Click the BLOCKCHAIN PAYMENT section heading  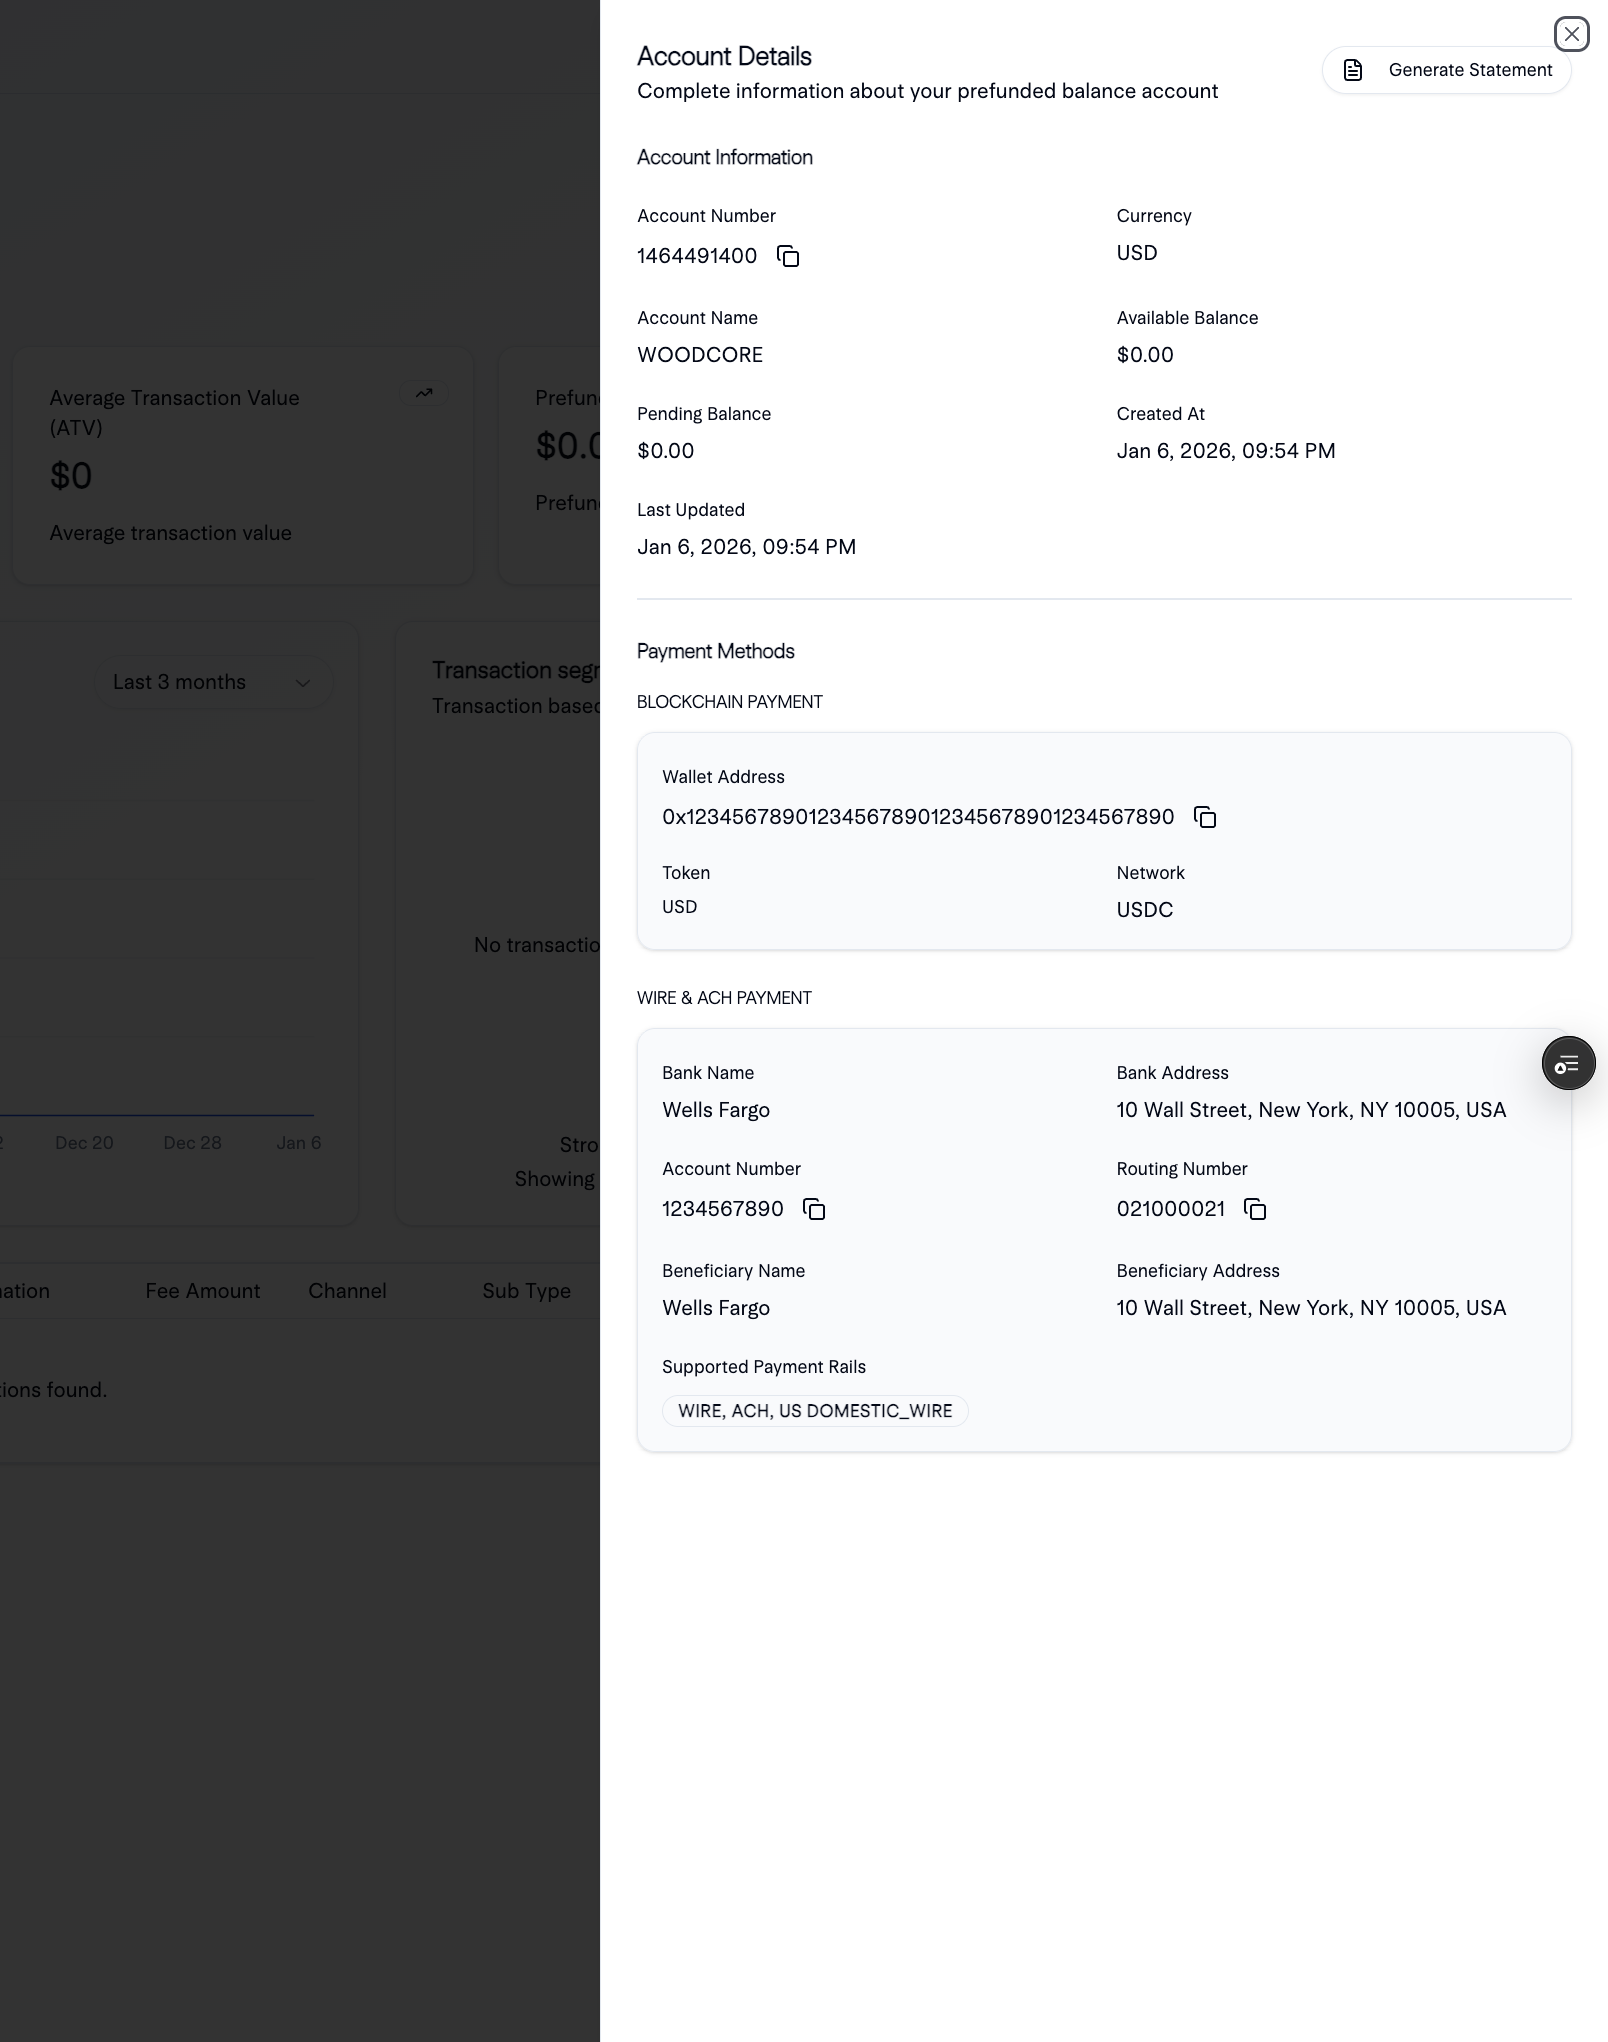[730, 702]
